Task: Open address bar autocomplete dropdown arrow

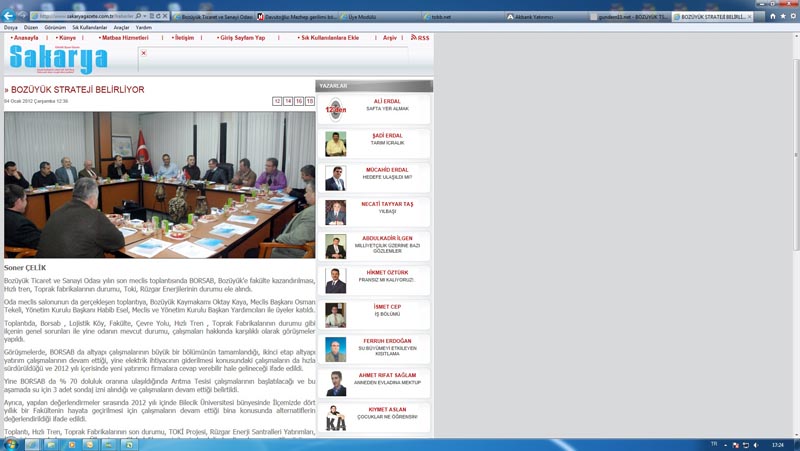Action: coord(145,16)
